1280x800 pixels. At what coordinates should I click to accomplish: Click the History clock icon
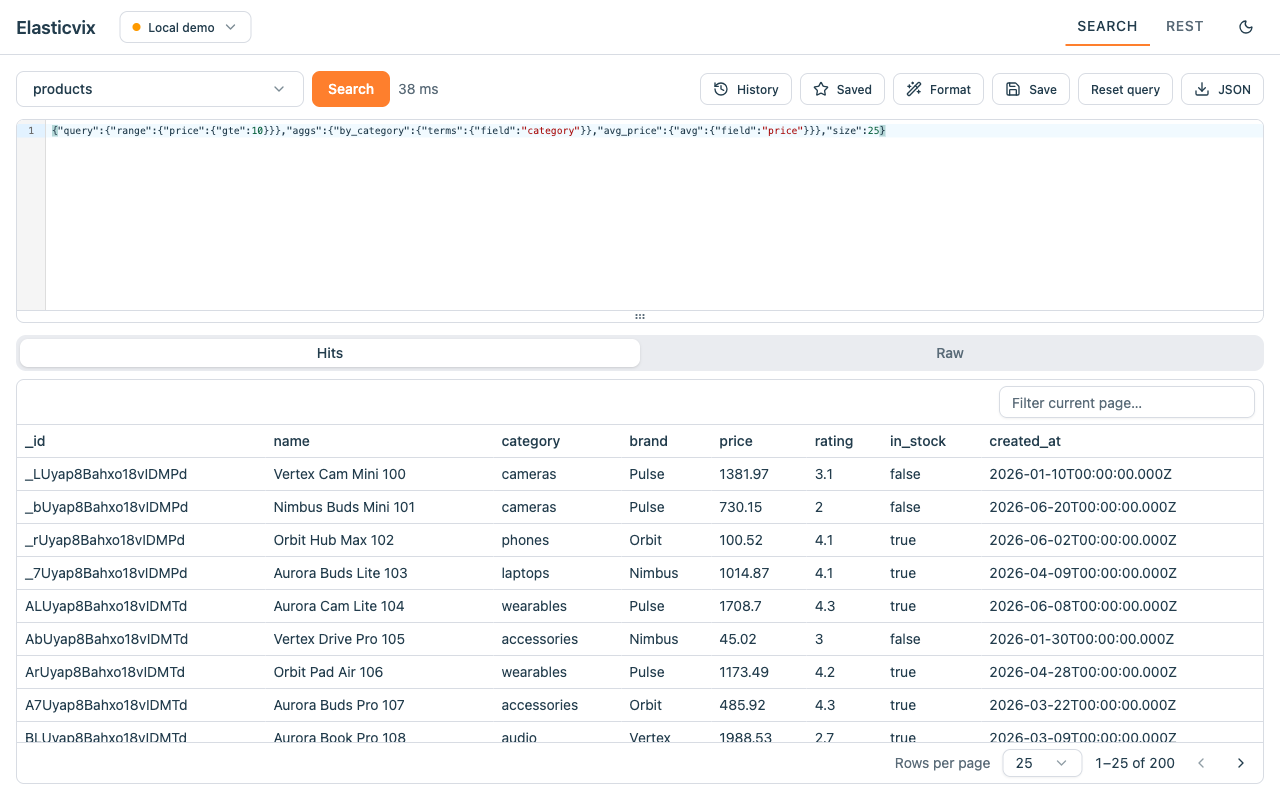pos(721,89)
